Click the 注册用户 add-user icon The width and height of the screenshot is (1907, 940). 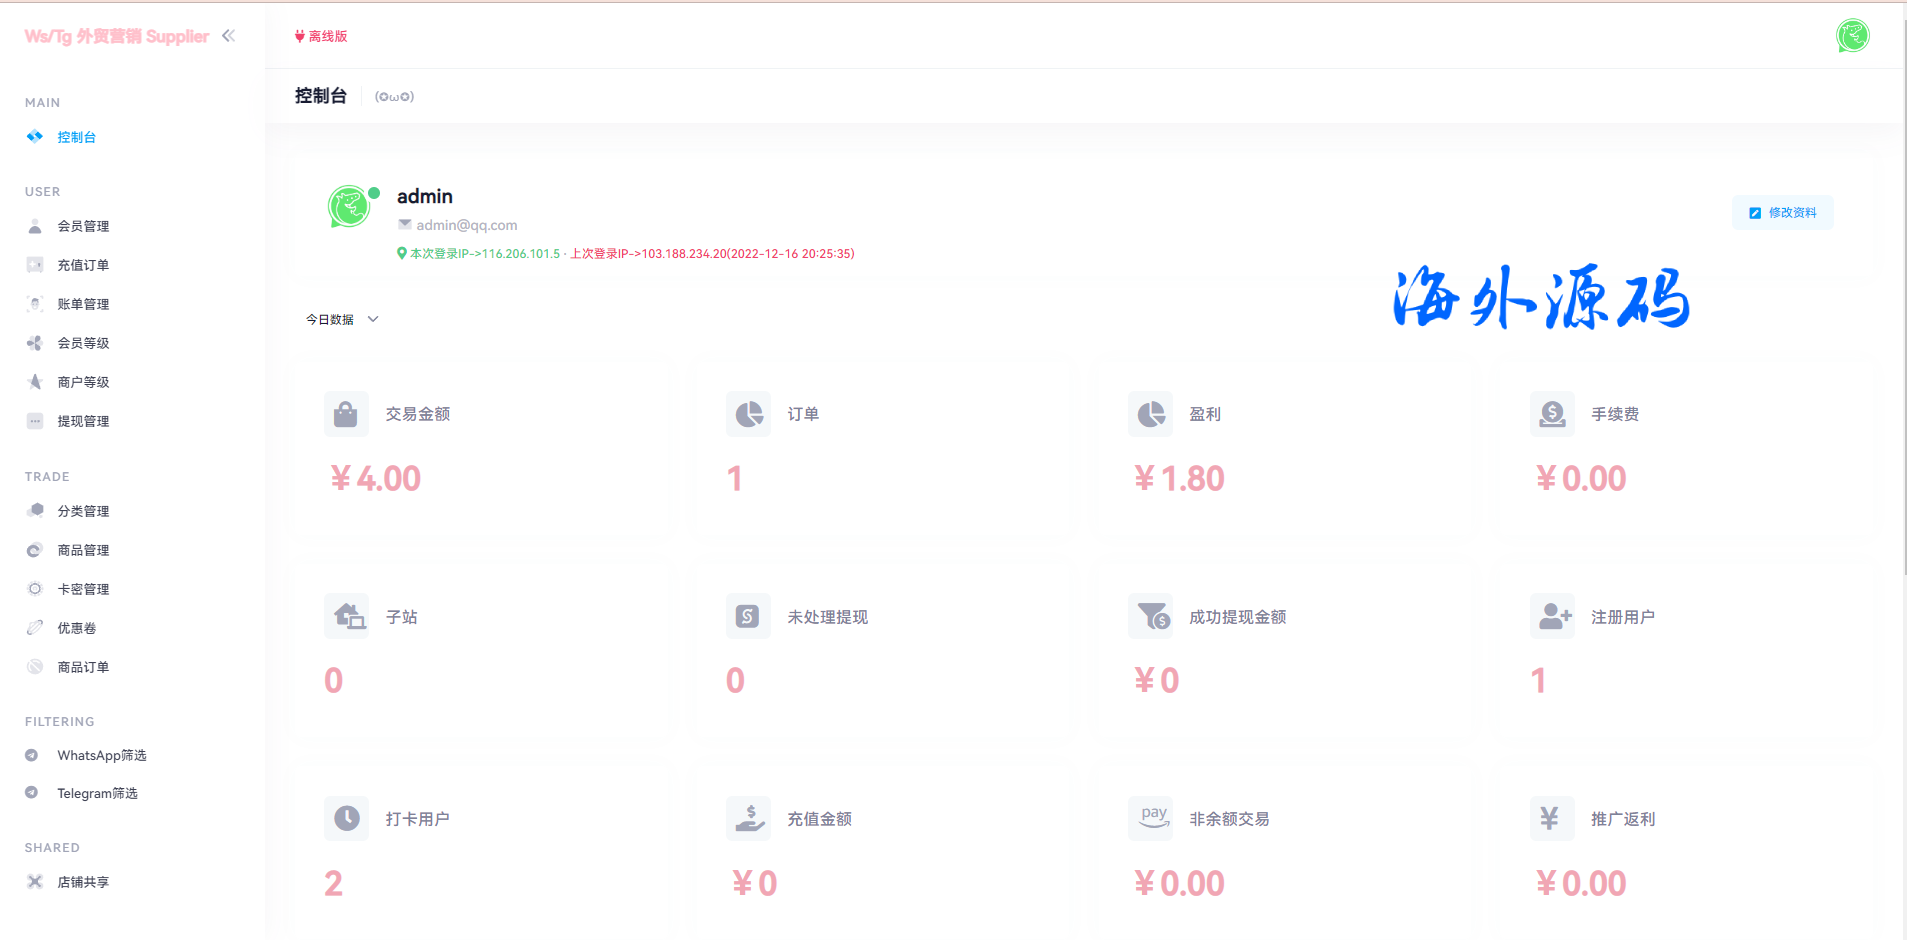1552,616
